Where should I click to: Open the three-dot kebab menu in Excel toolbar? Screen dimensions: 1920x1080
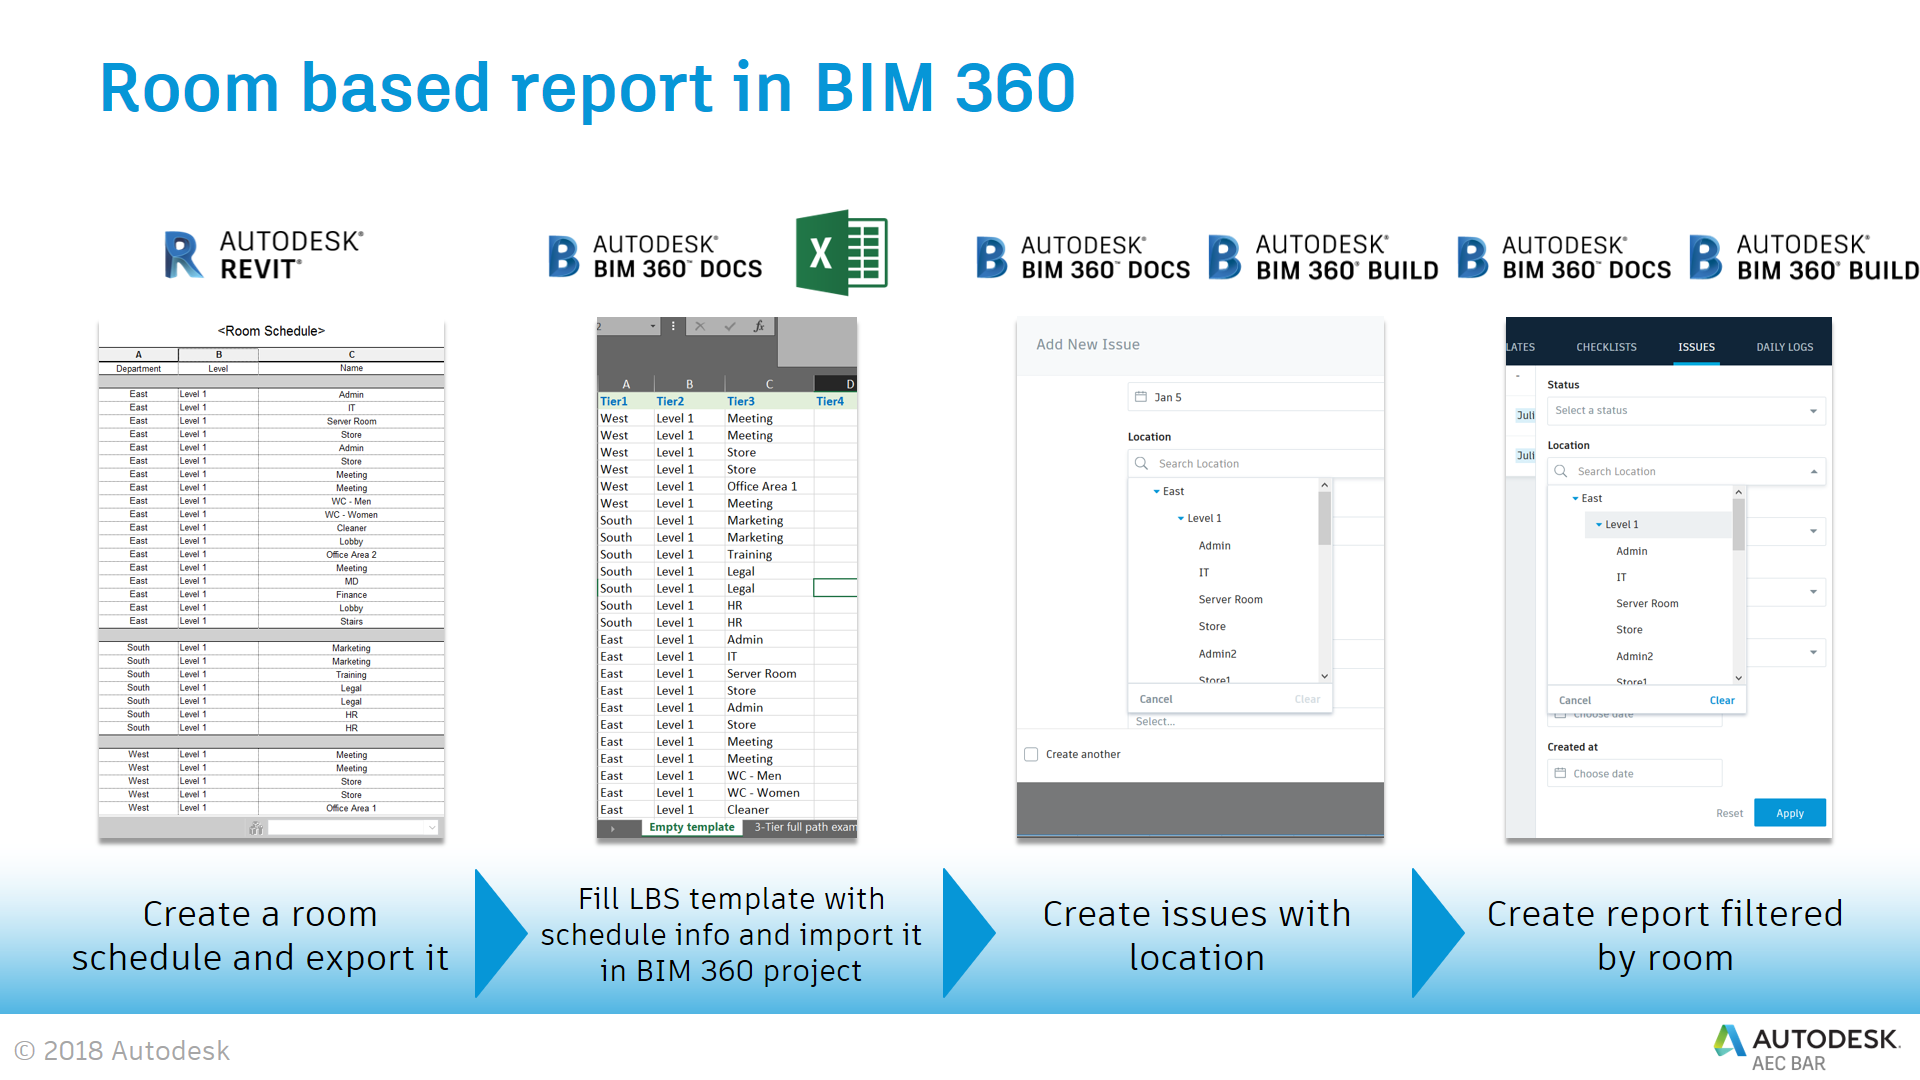[x=673, y=326]
